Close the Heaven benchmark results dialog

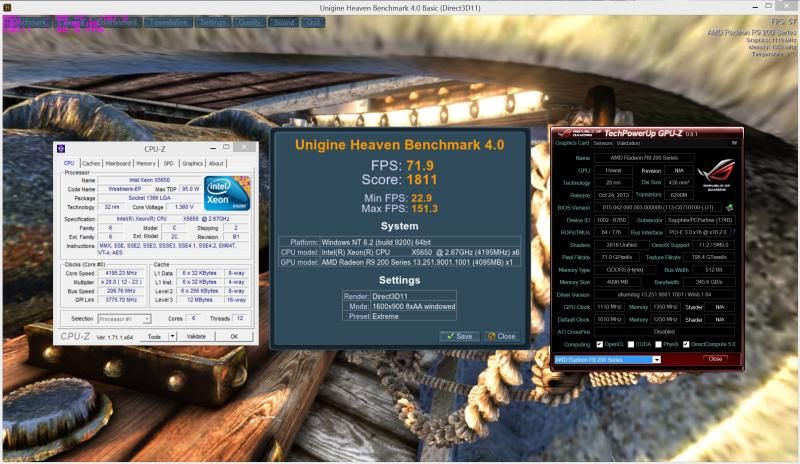pyautogui.click(x=502, y=336)
